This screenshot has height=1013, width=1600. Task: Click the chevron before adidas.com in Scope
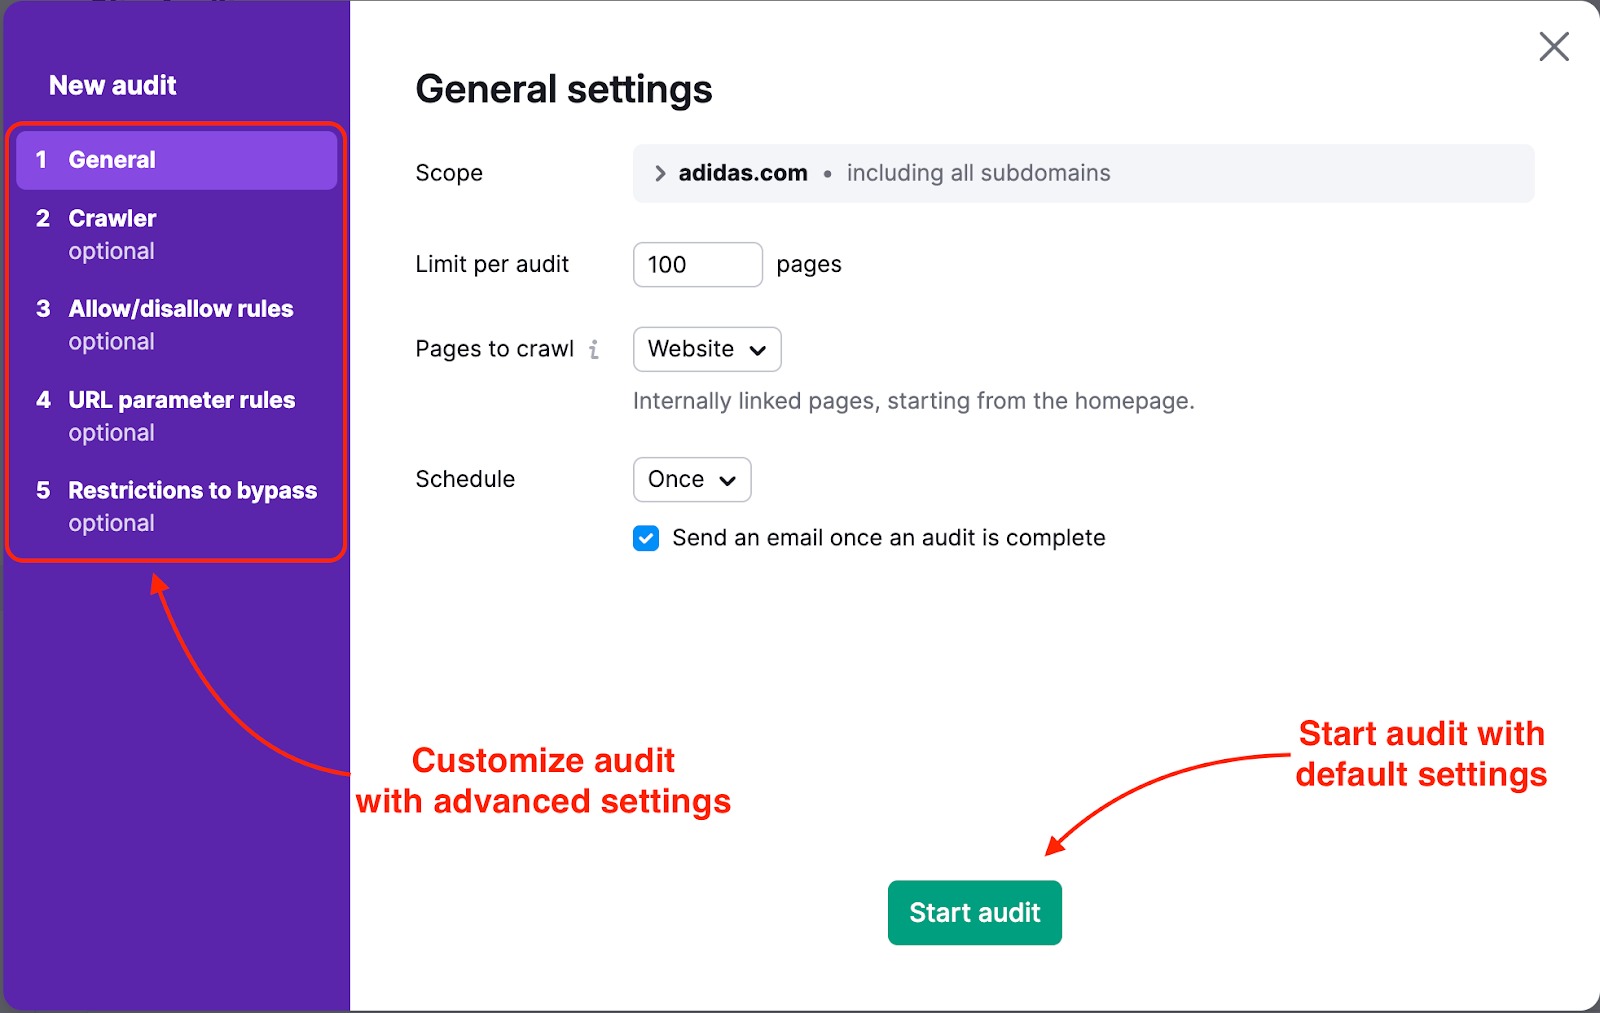[659, 172]
